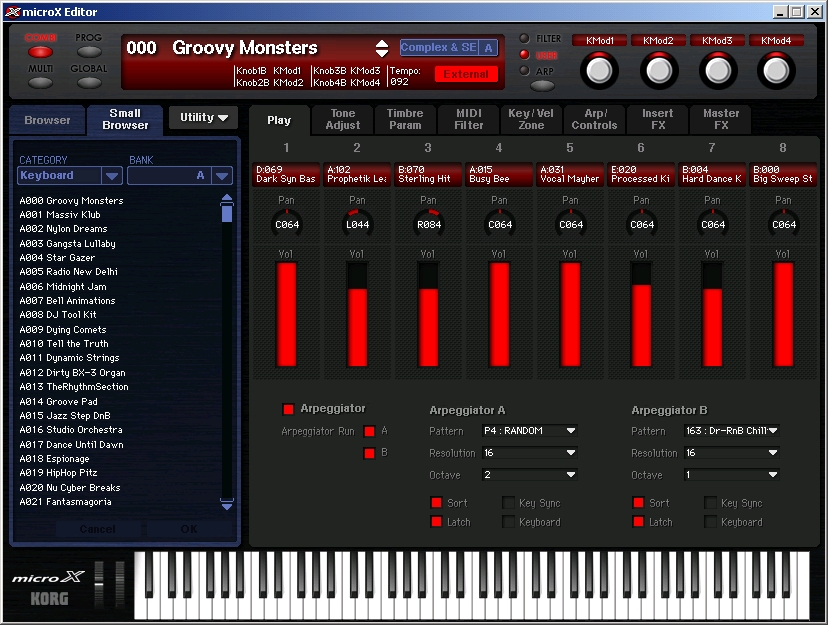
Task: Click the ARP indicator LED
Action: (524, 70)
